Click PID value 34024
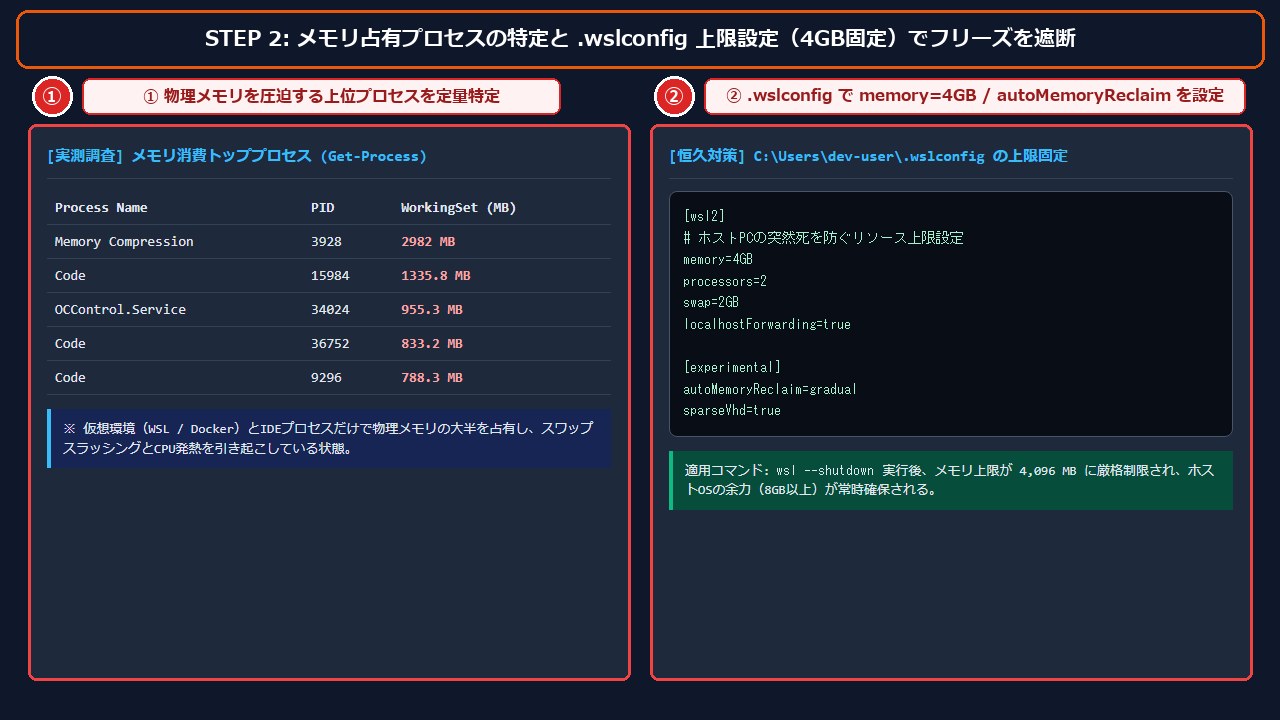 pyautogui.click(x=330, y=310)
